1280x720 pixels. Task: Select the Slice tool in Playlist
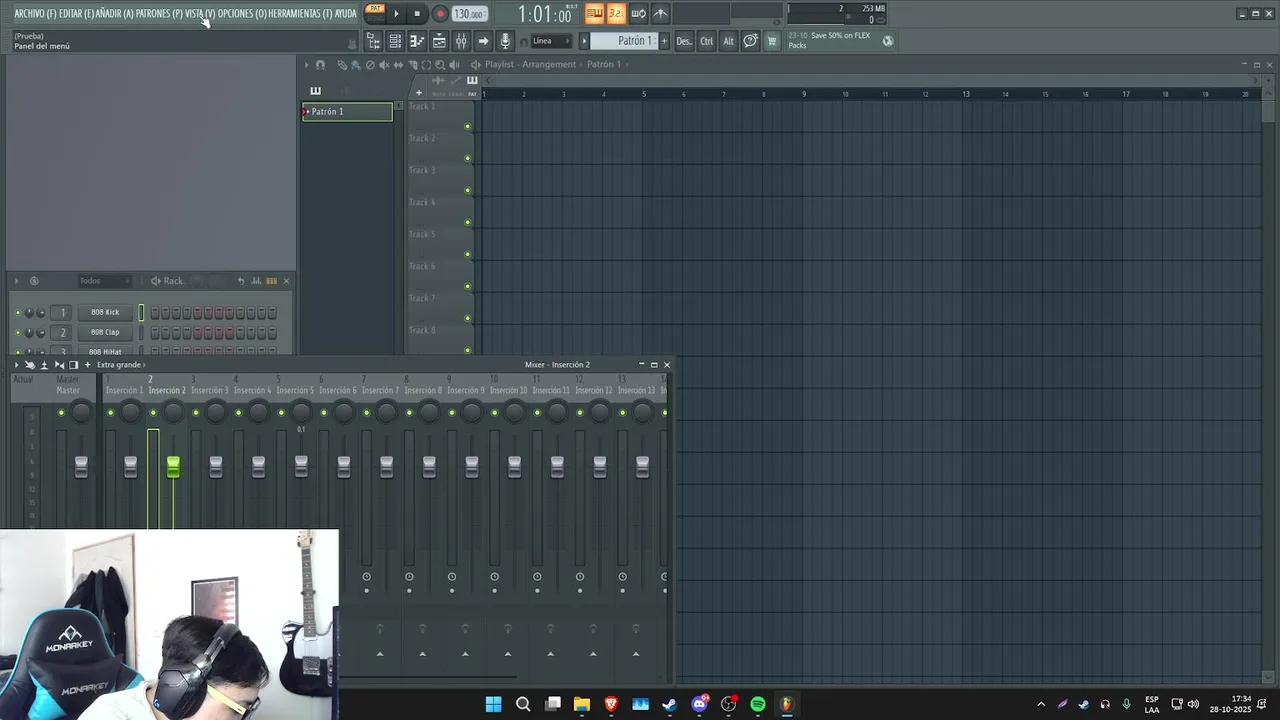click(x=413, y=65)
